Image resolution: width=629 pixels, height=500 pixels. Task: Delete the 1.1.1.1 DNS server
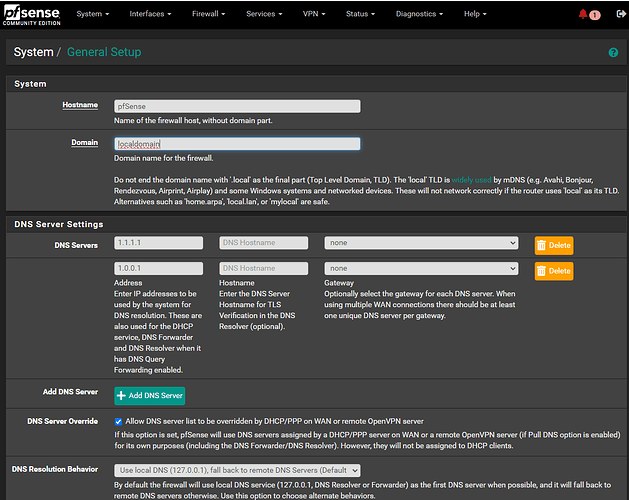click(554, 245)
